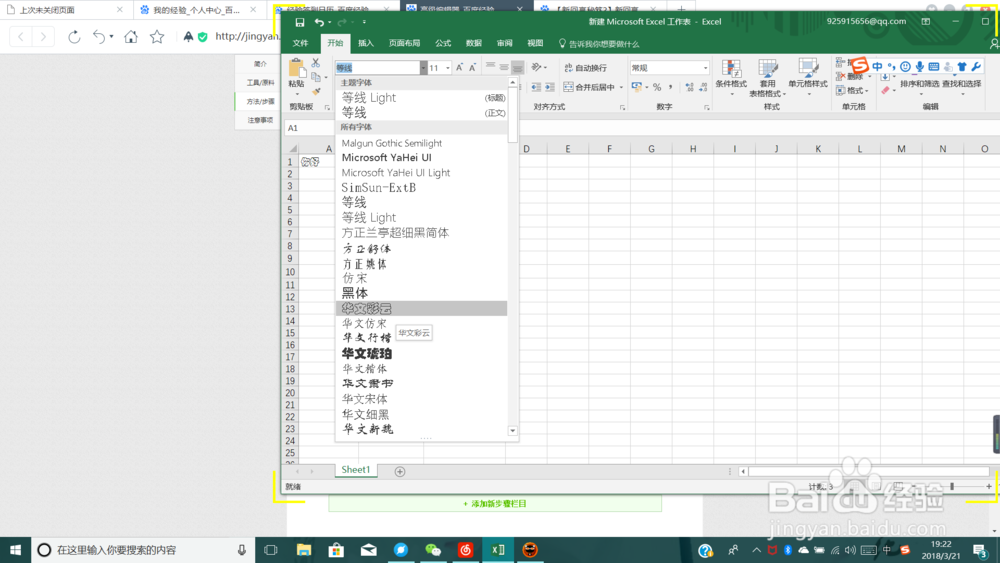This screenshot has height=563, width=1000.
Task: Select font 黑体 in list
Action: 422,293
